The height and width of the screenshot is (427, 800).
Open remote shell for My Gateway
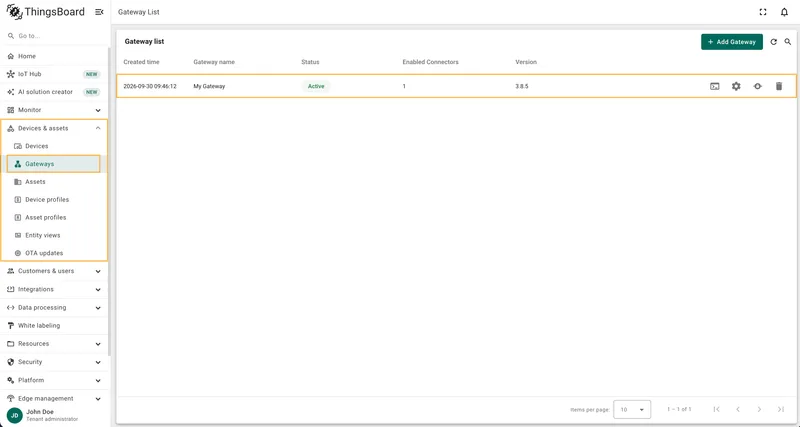[715, 86]
